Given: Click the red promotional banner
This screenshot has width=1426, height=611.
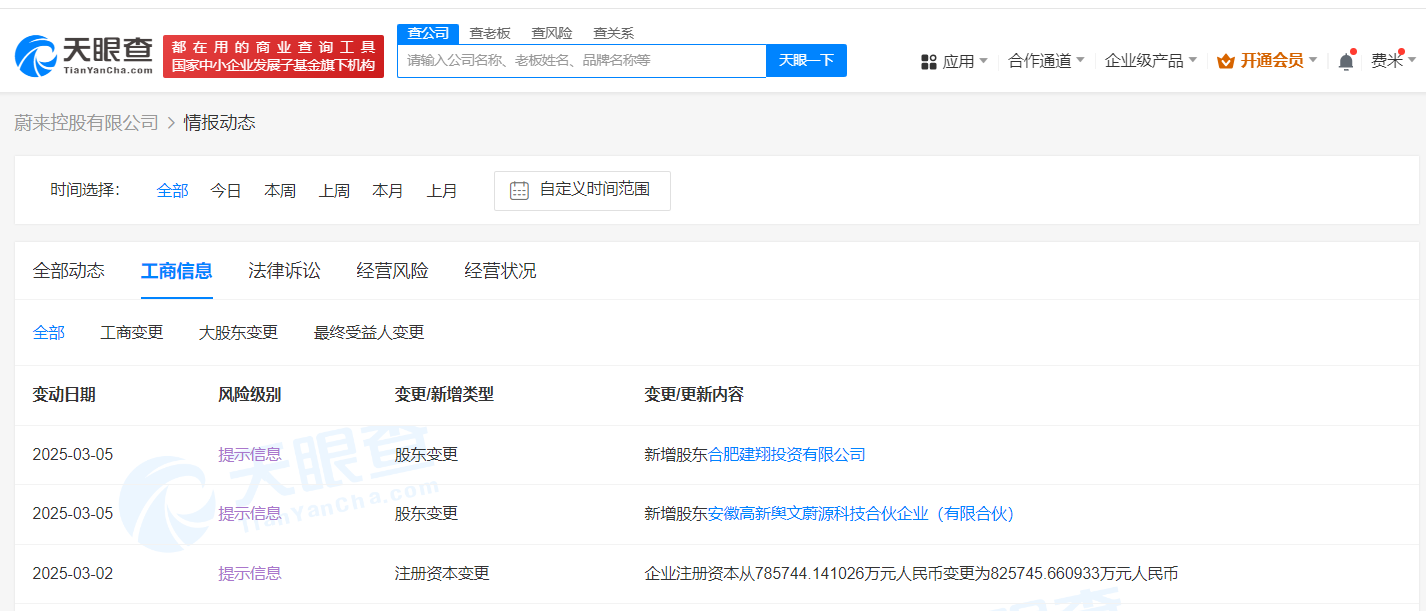Looking at the screenshot, I should (x=273, y=56).
